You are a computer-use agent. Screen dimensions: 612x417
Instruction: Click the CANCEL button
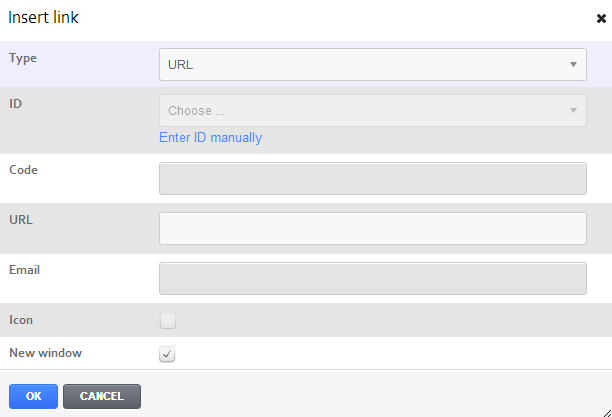coord(102,396)
